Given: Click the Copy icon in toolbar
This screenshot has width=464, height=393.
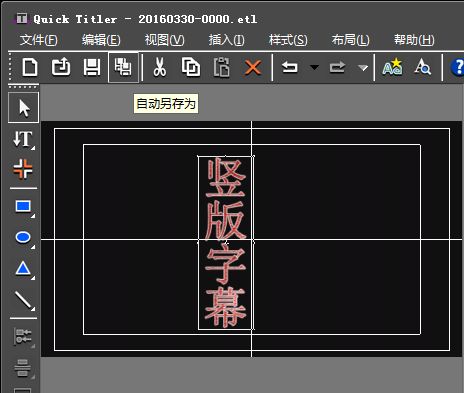Looking at the screenshot, I should (x=191, y=67).
